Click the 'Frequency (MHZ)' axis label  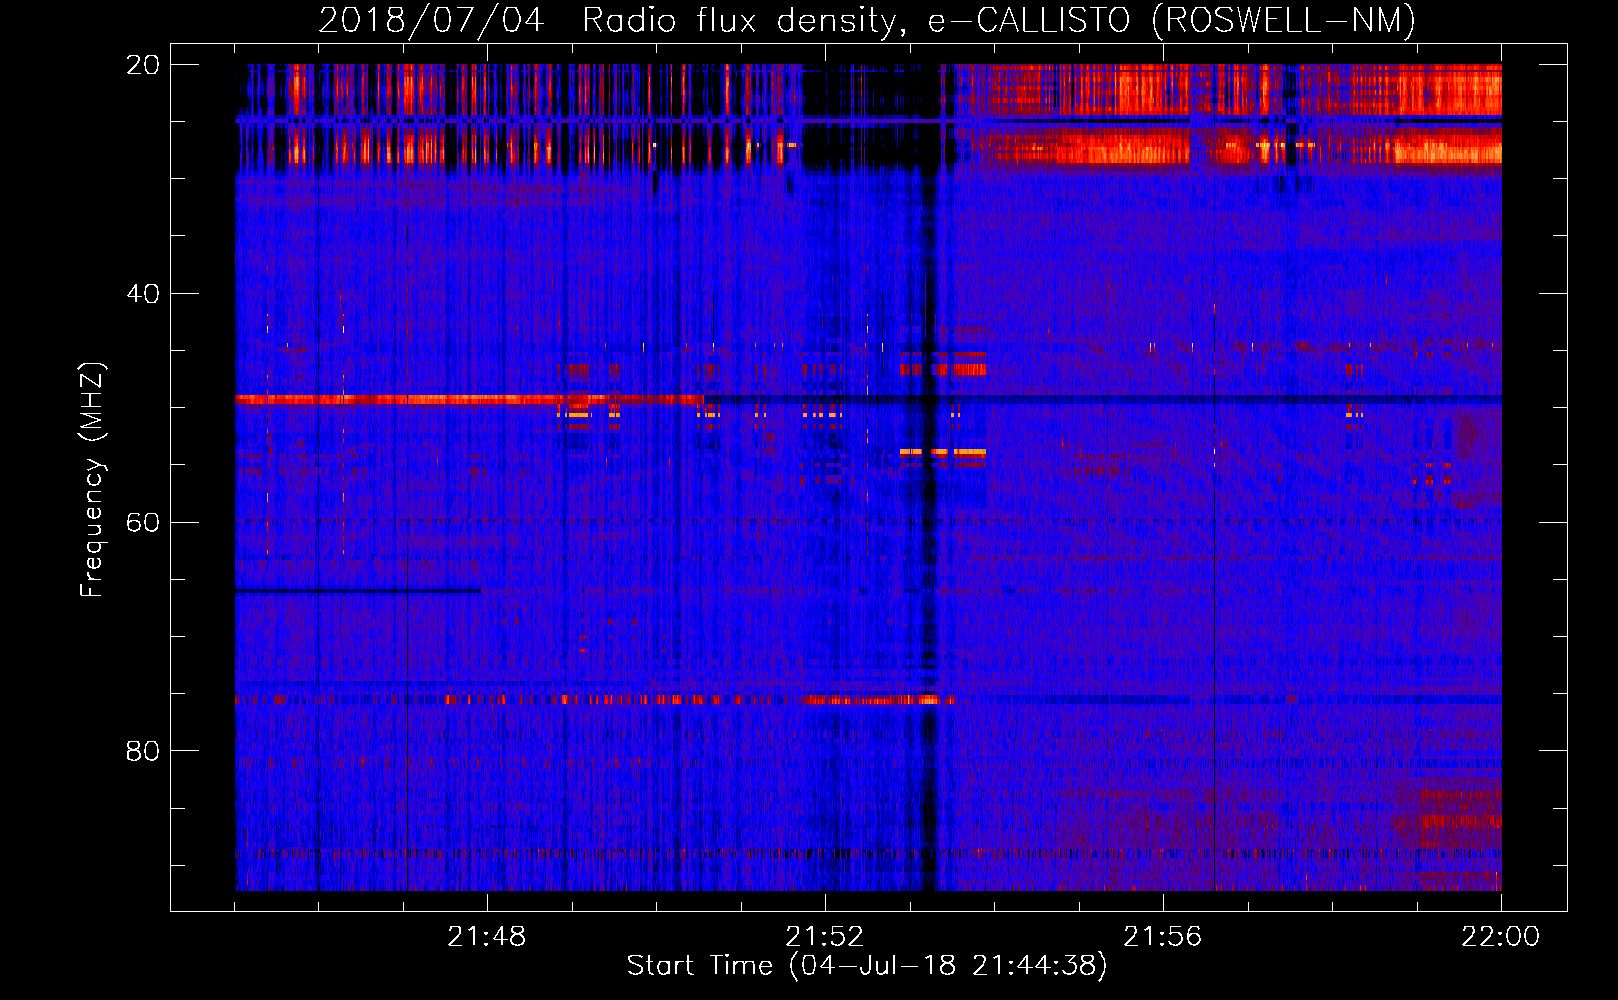91,480
